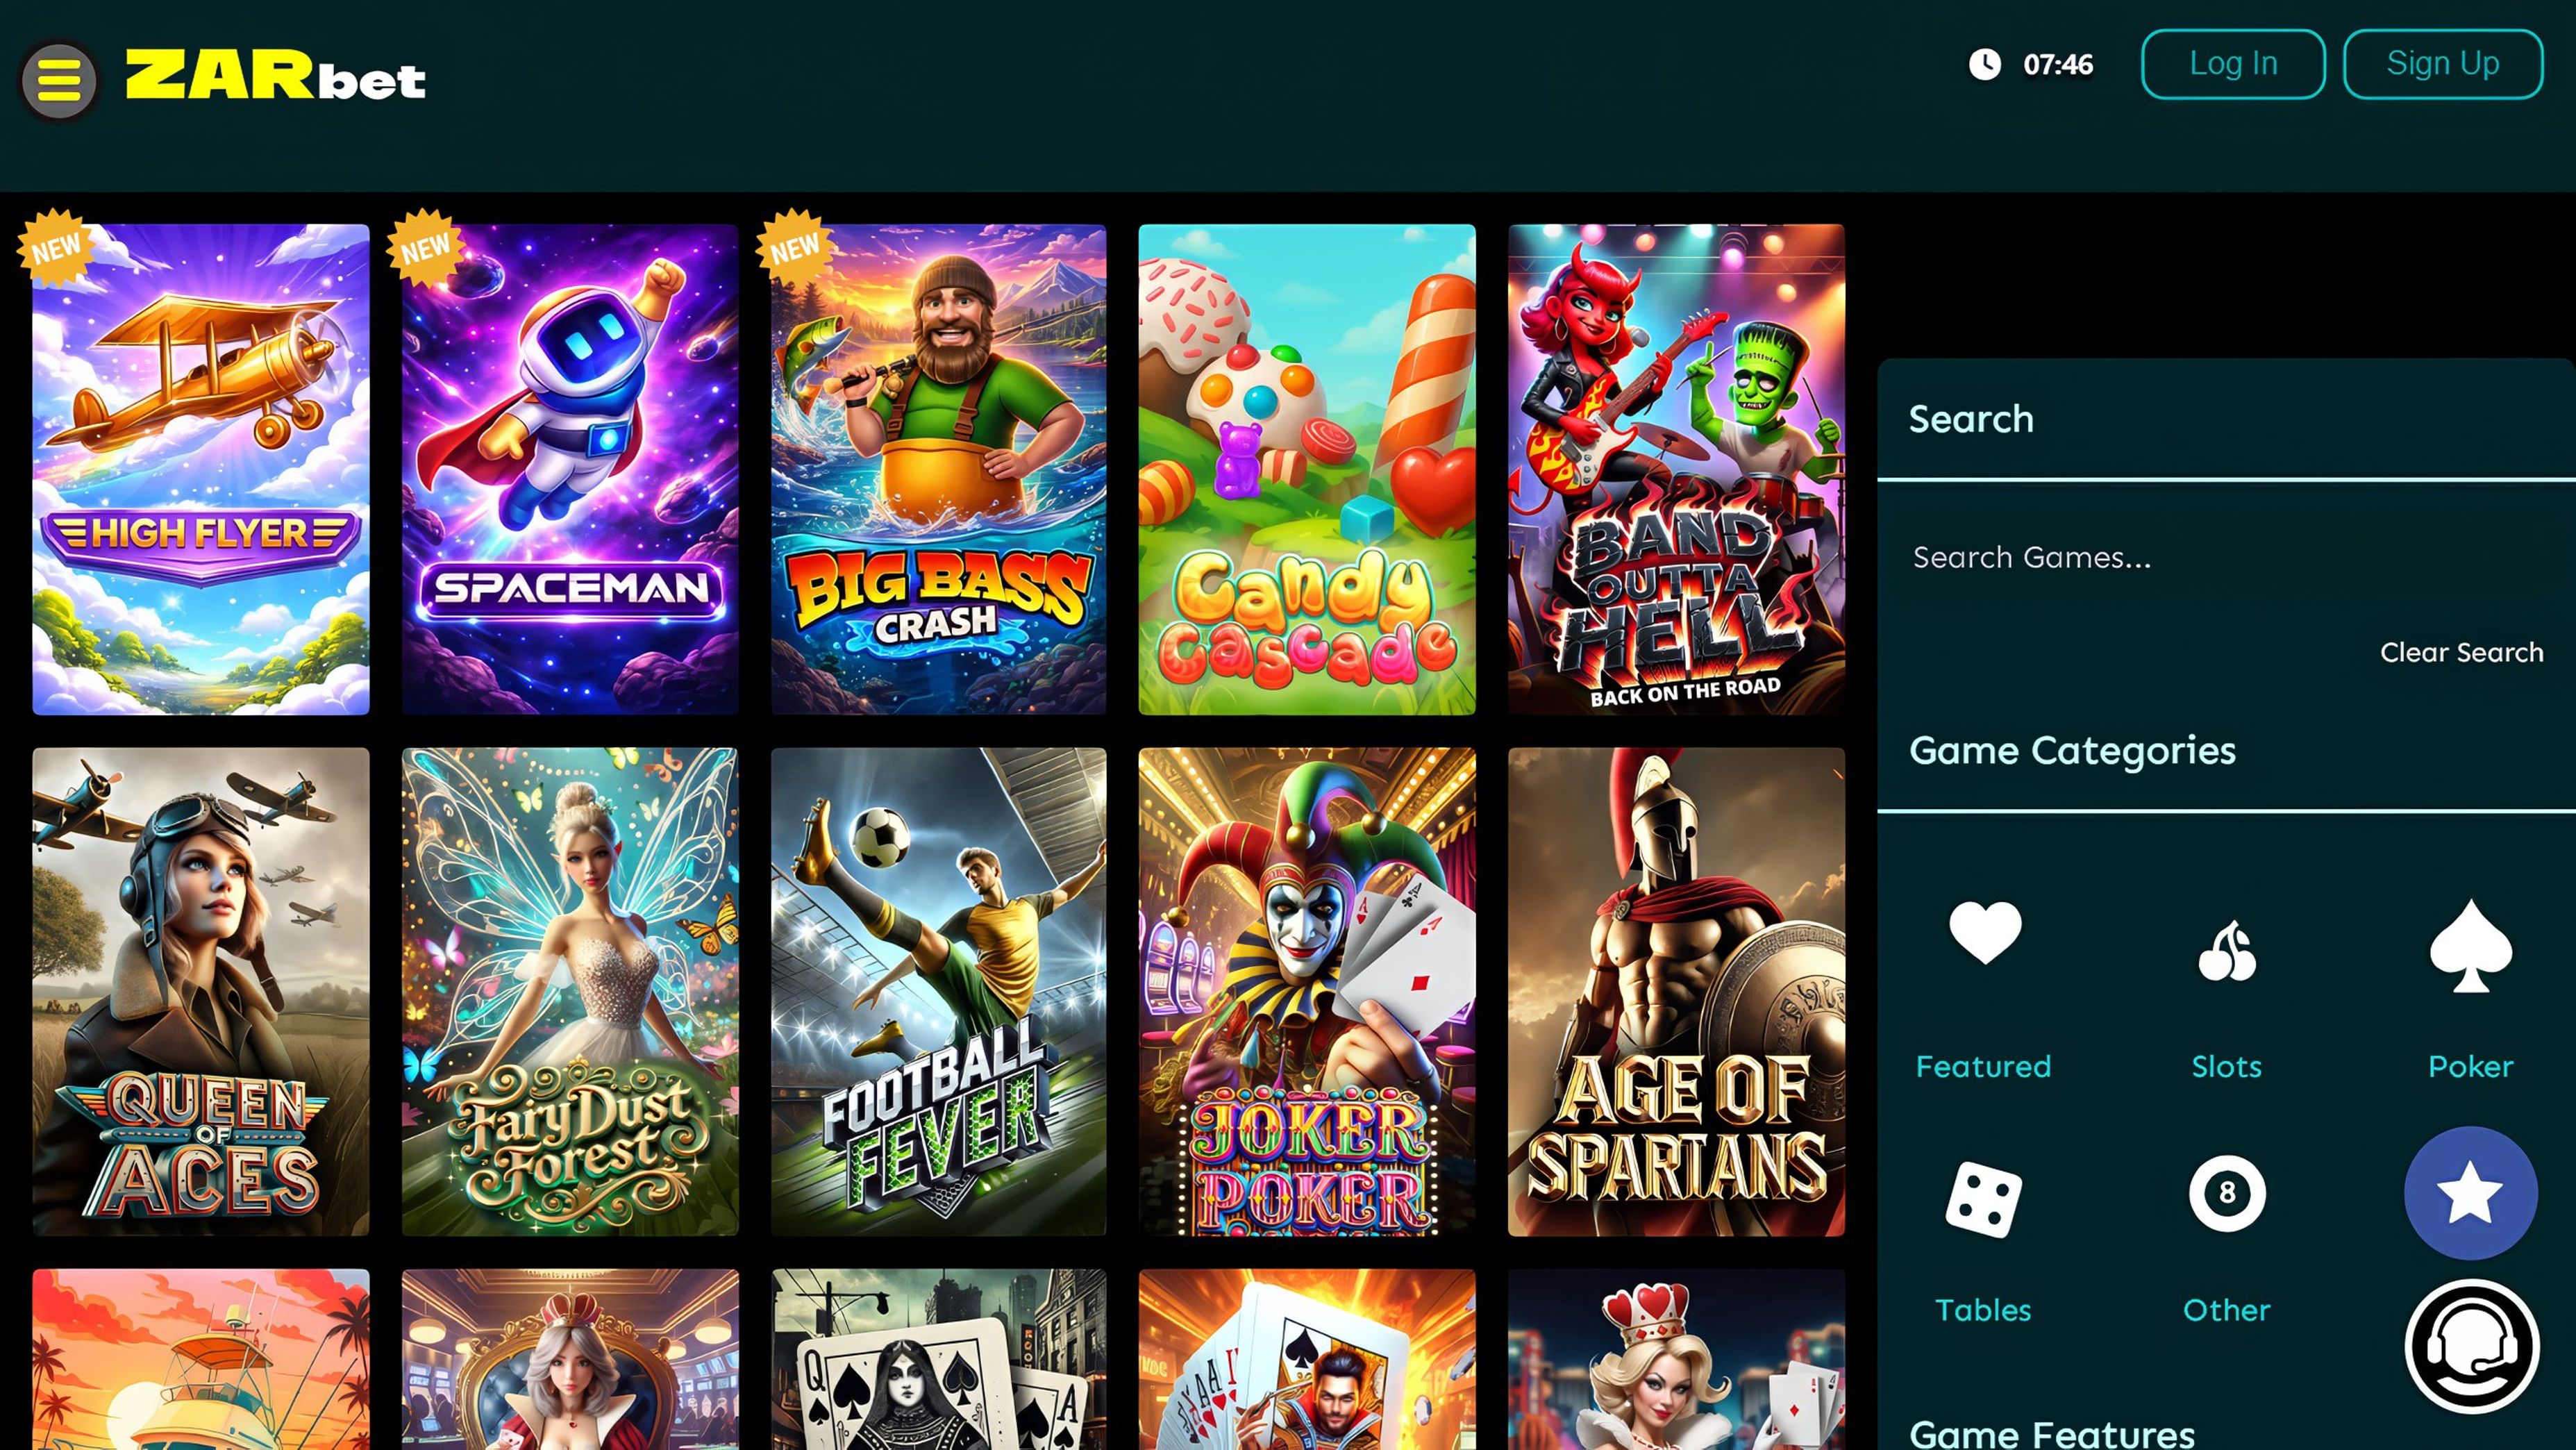
Task: Open the crowned queen casino game tile
Action: tap(570, 1360)
